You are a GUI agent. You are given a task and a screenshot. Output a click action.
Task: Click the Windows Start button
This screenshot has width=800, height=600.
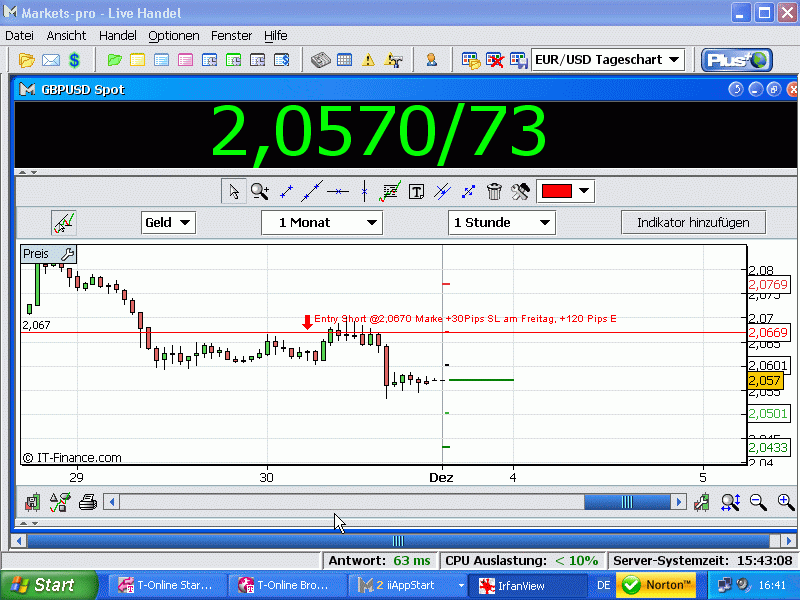pyautogui.click(x=47, y=585)
